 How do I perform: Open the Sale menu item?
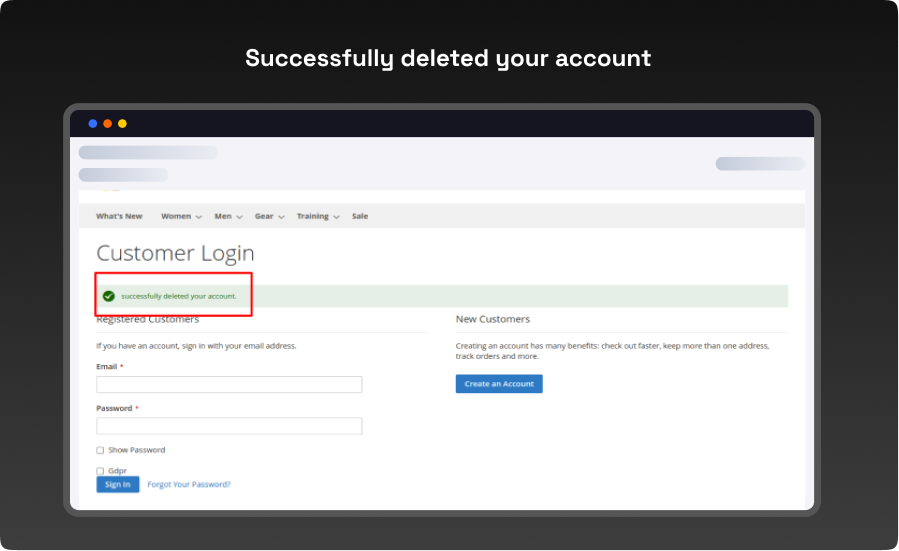(x=360, y=216)
